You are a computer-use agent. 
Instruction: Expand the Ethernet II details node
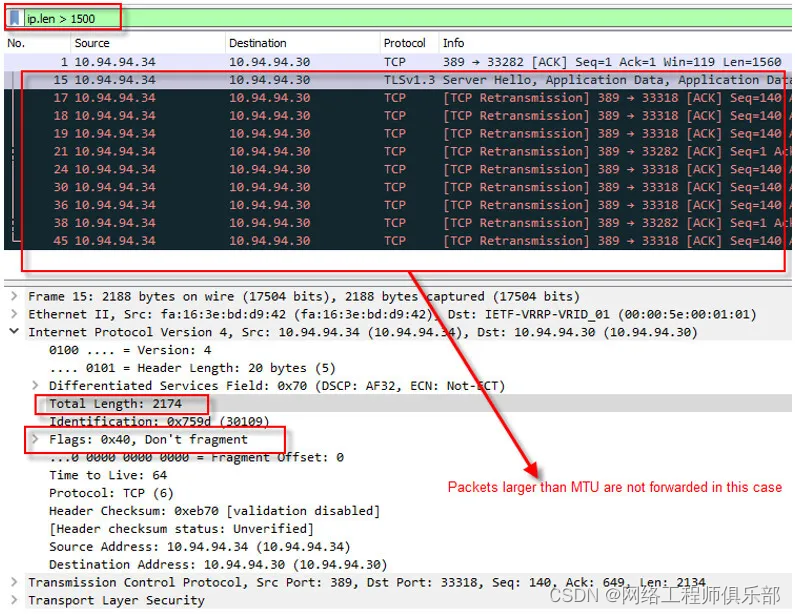coord(14,314)
